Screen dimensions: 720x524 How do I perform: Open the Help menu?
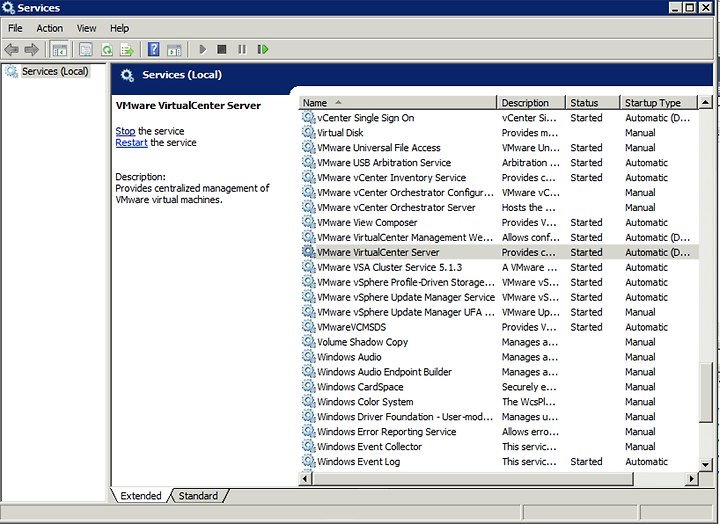click(119, 28)
